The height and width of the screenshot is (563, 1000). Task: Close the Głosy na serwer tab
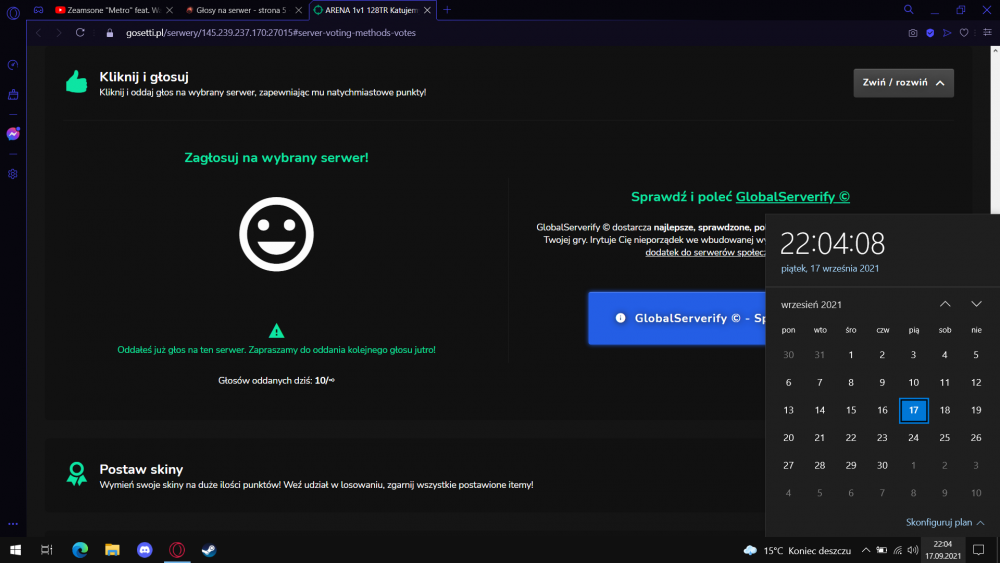[x=298, y=10]
